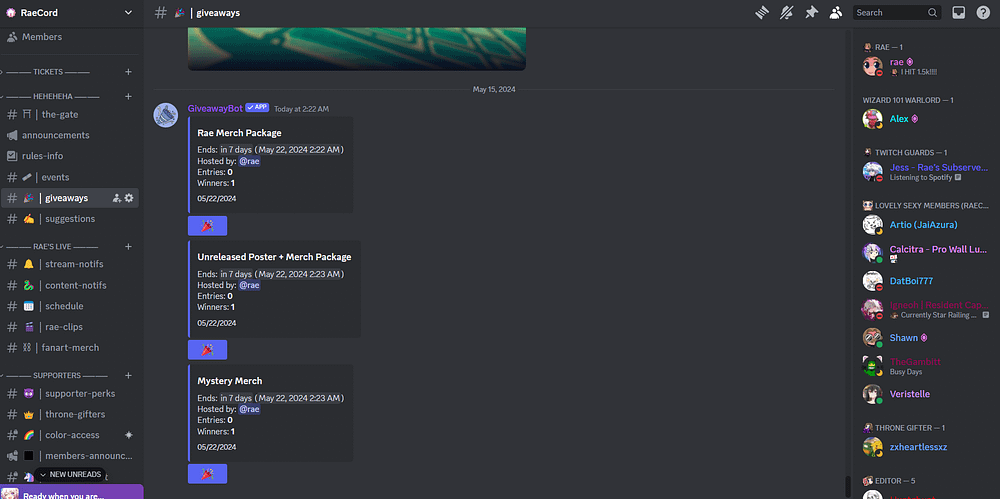Enter Rae Merch Package giveaway button
Image resolution: width=1000 pixels, height=499 pixels.
tap(207, 226)
